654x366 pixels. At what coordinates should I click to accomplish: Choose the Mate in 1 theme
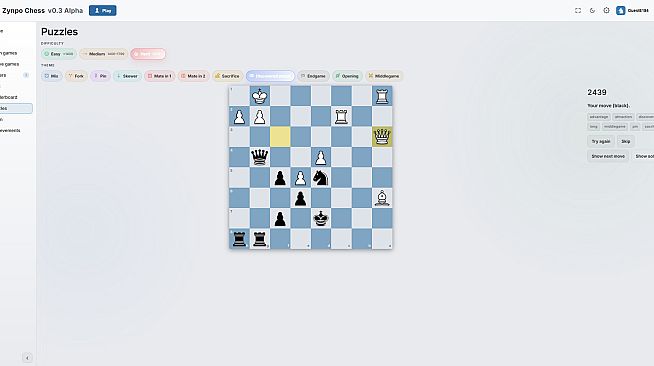coord(160,76)
